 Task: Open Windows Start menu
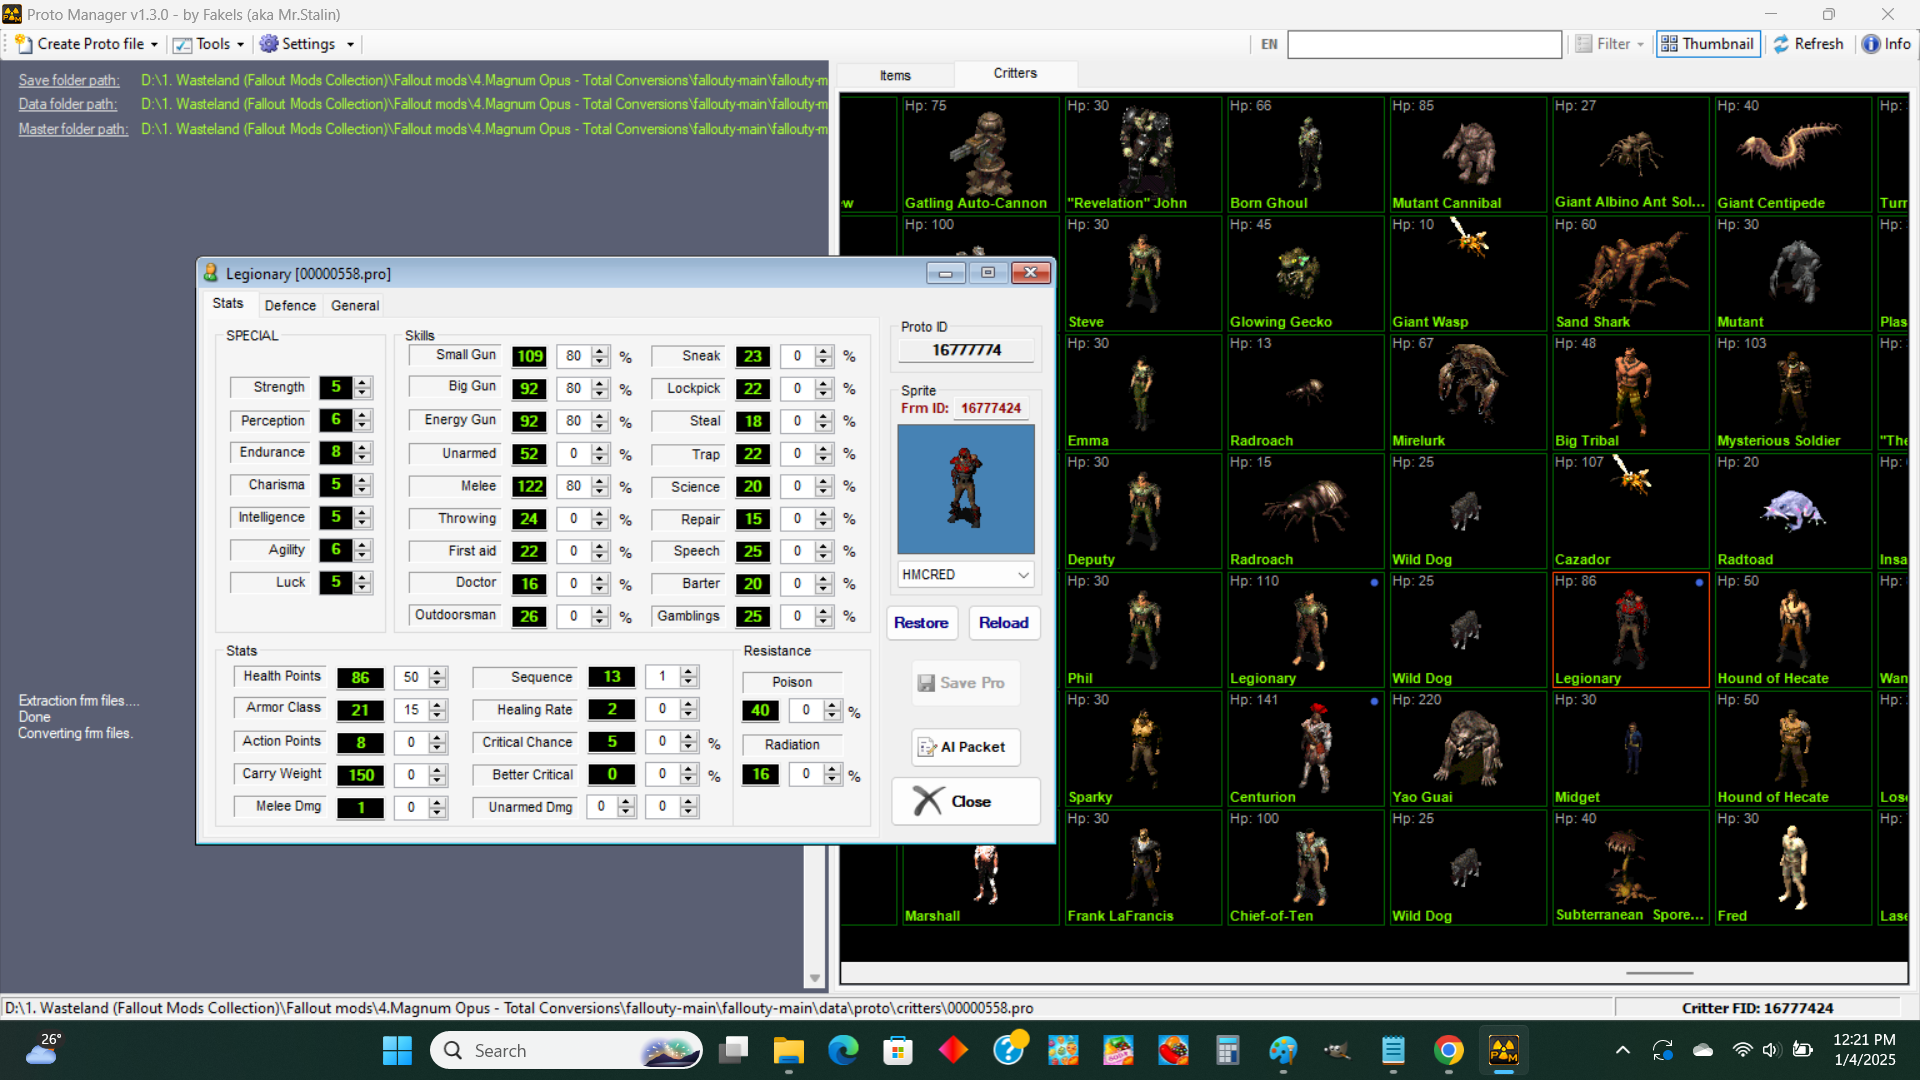click(x=397, y=1051)
